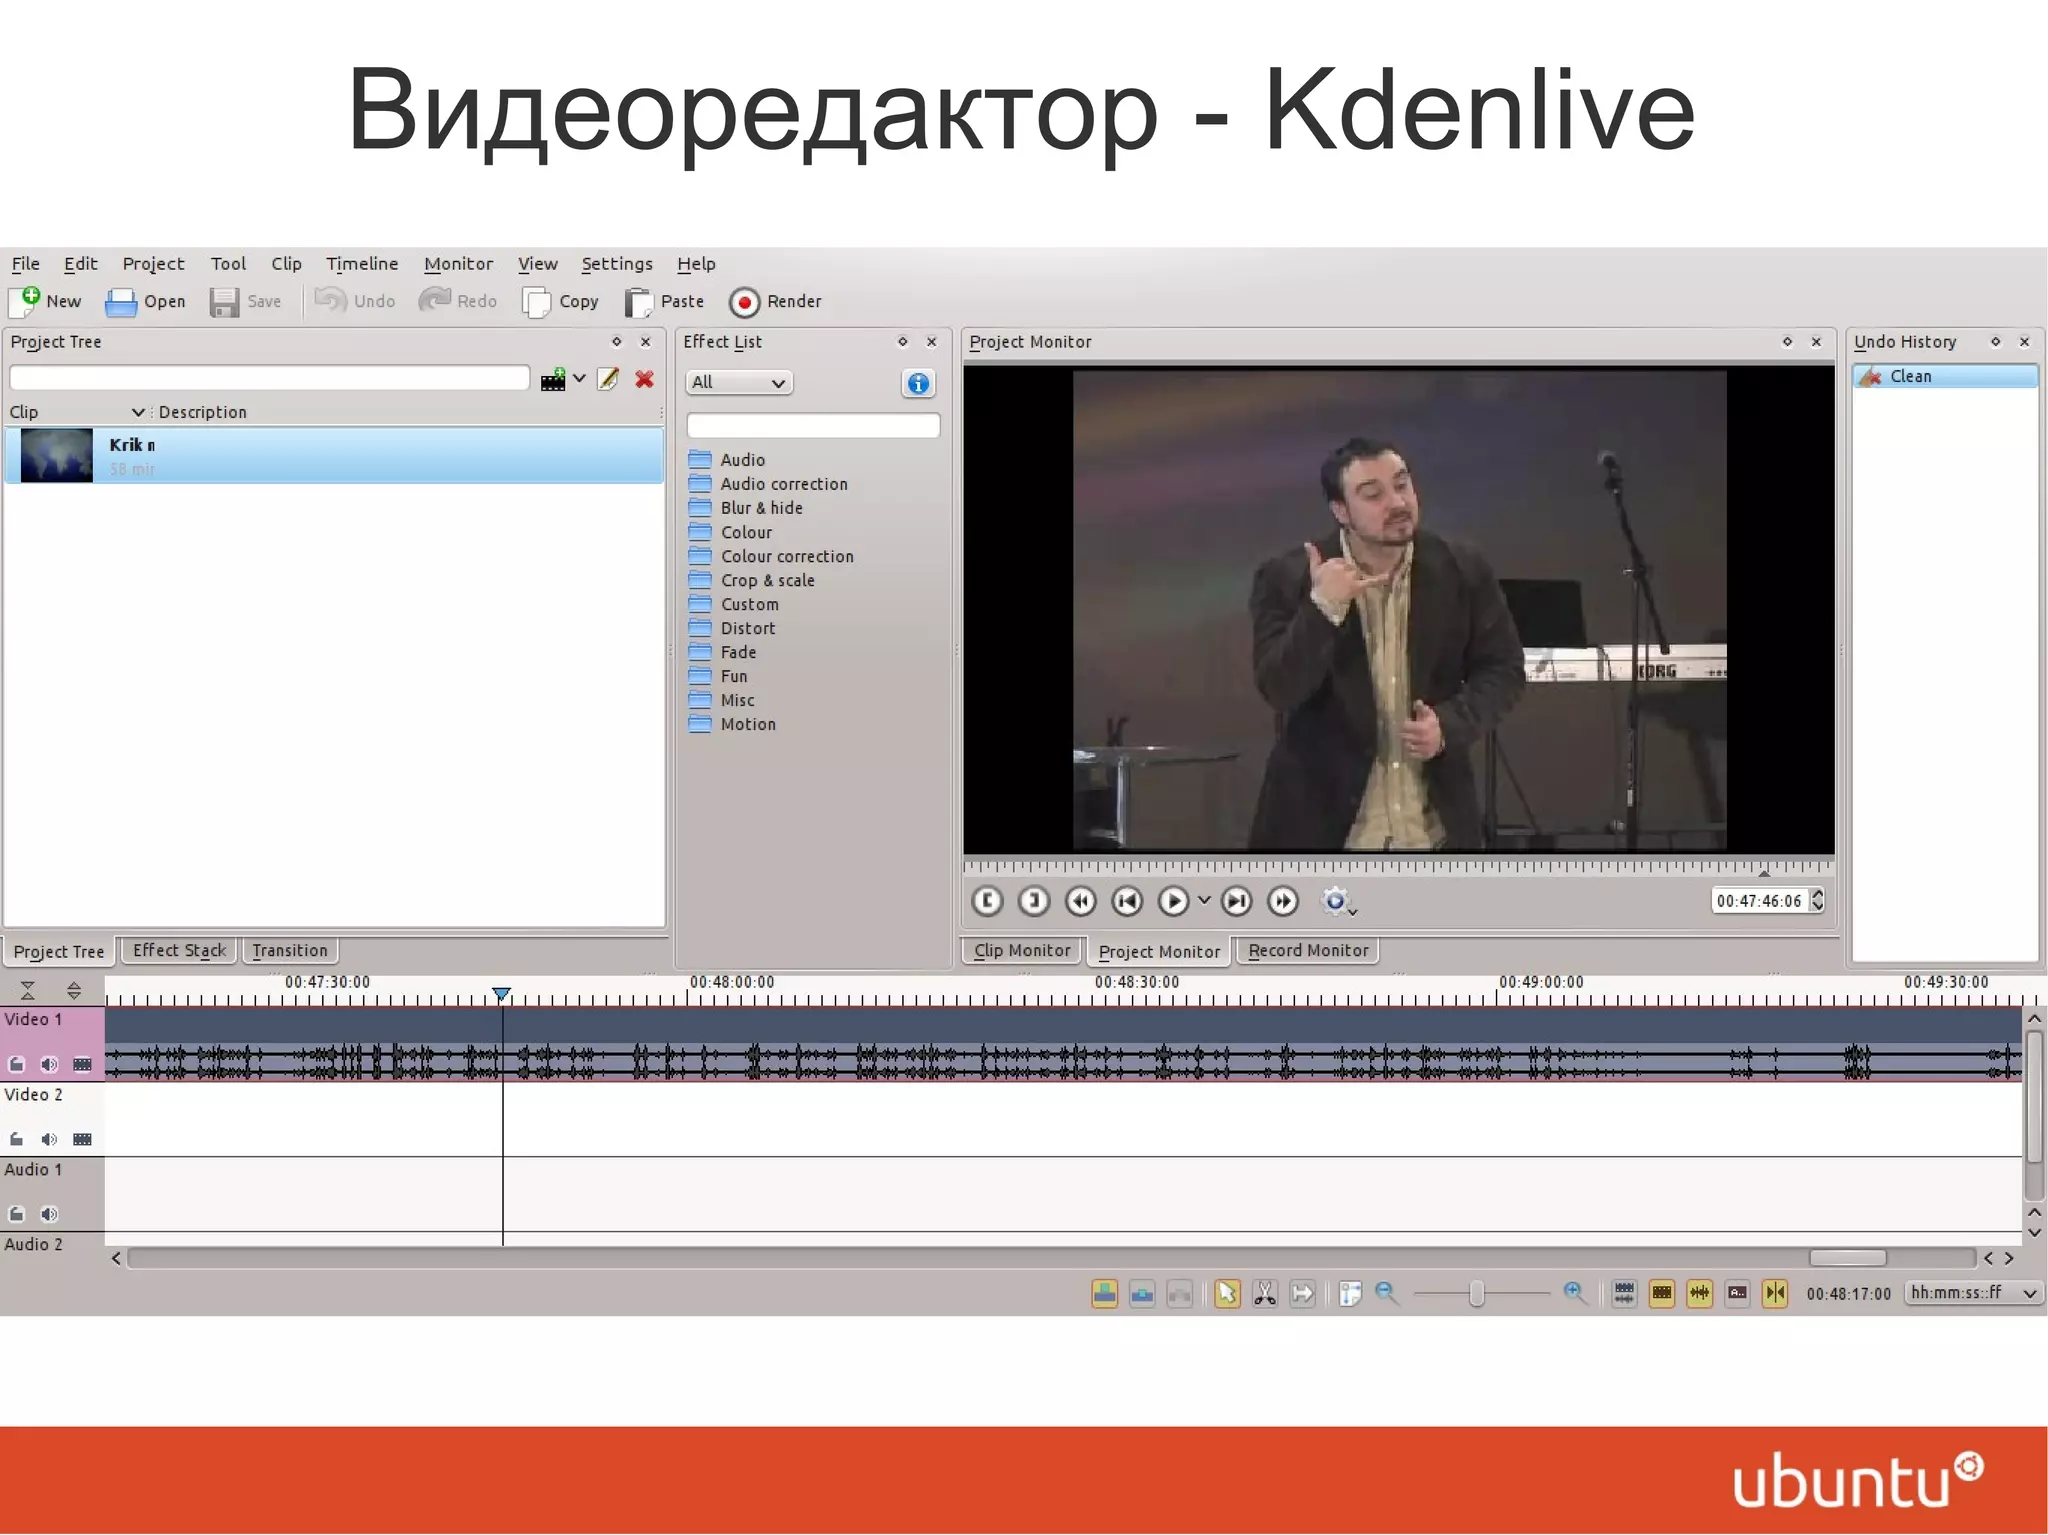
Task: Select the razor scissors tool
Action: point(1265,1294)
